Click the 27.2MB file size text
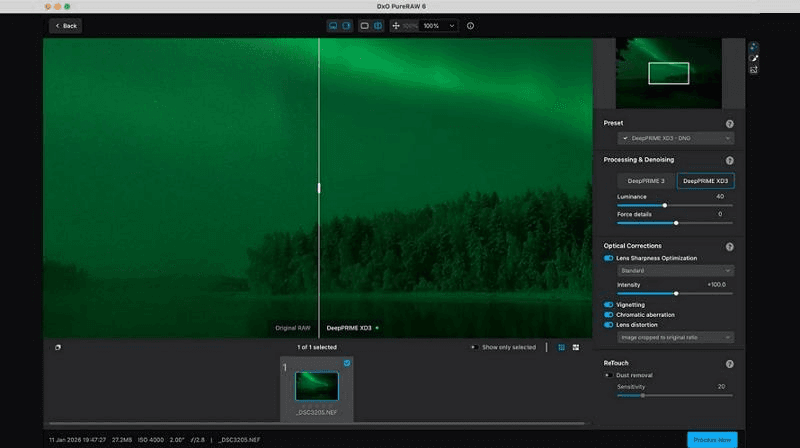 (122, 440)
